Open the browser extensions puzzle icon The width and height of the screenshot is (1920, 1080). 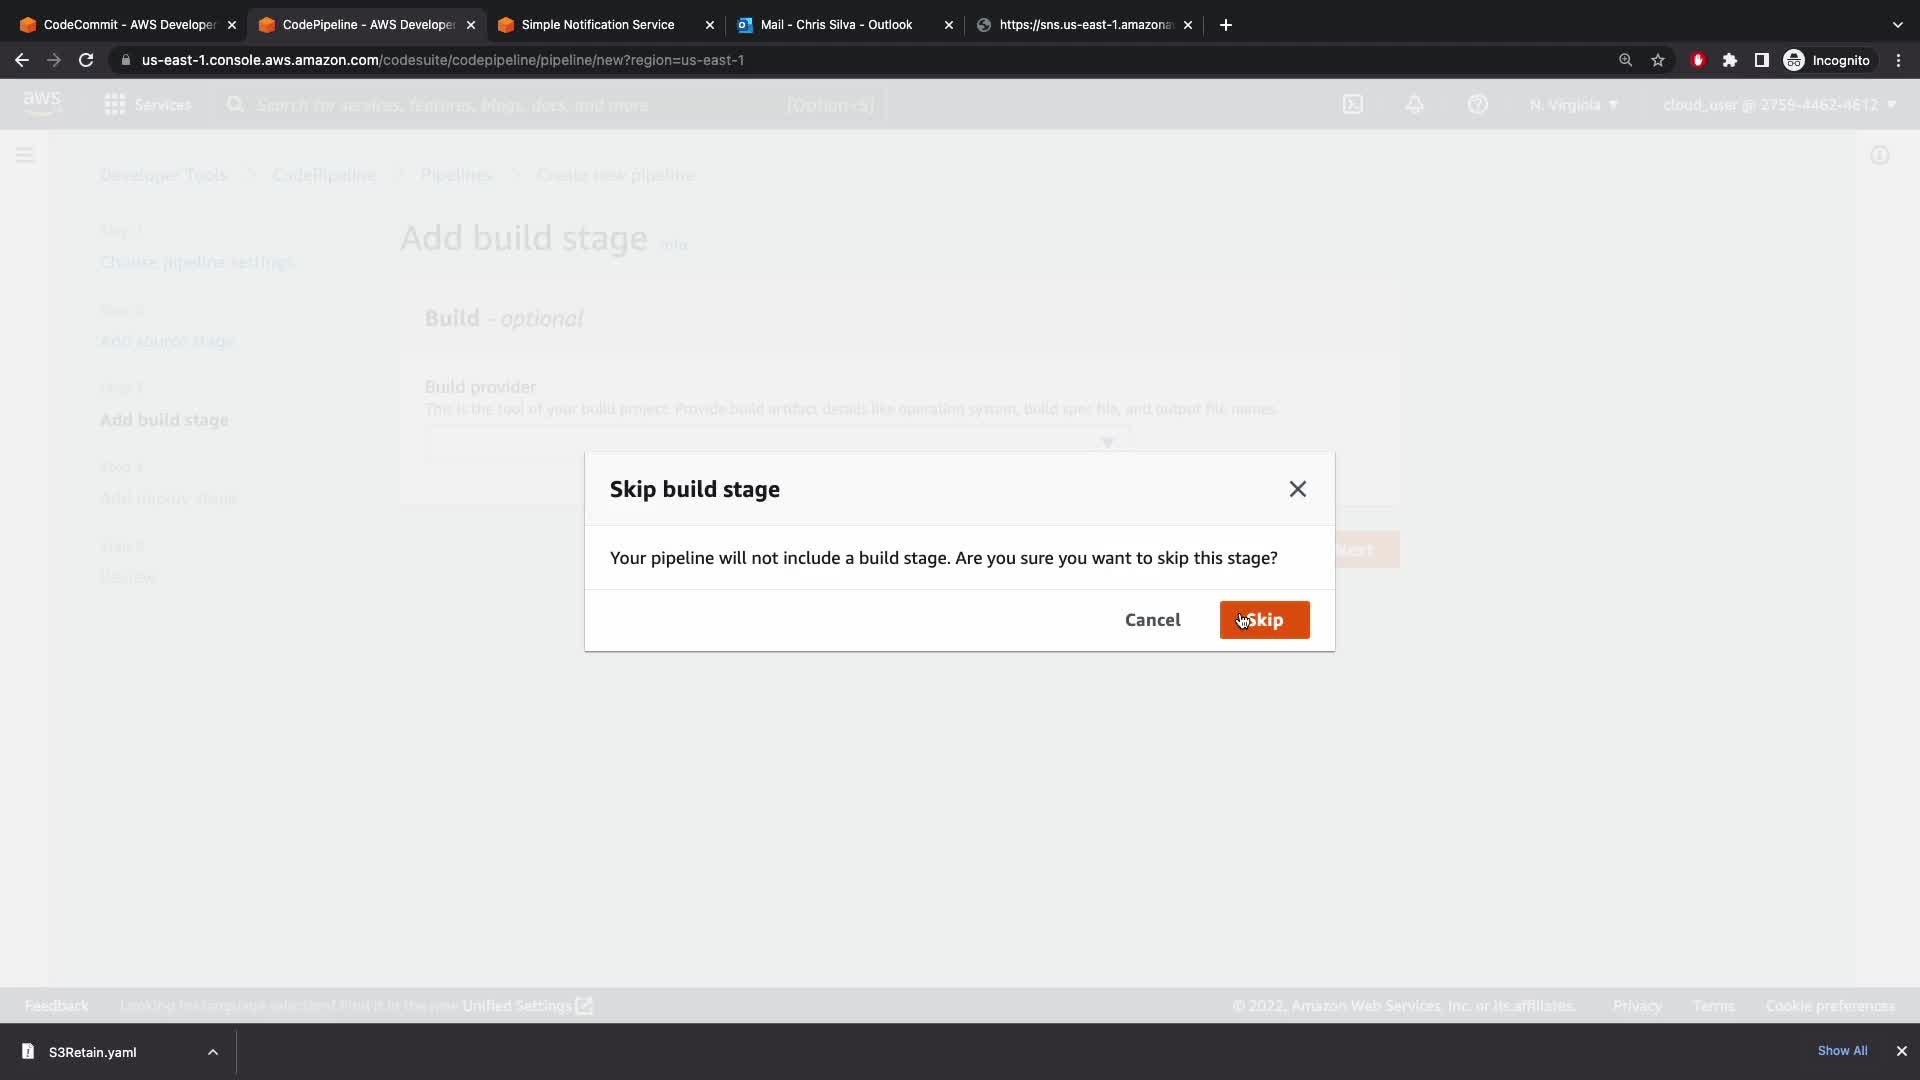[x=1730, y=60]
